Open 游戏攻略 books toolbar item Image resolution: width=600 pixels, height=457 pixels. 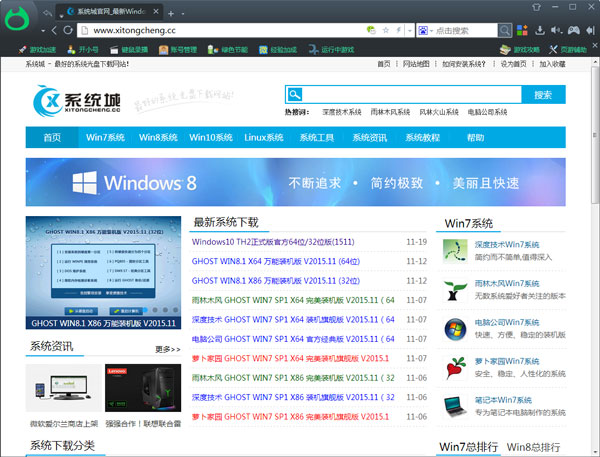click(x=520, y=50)
